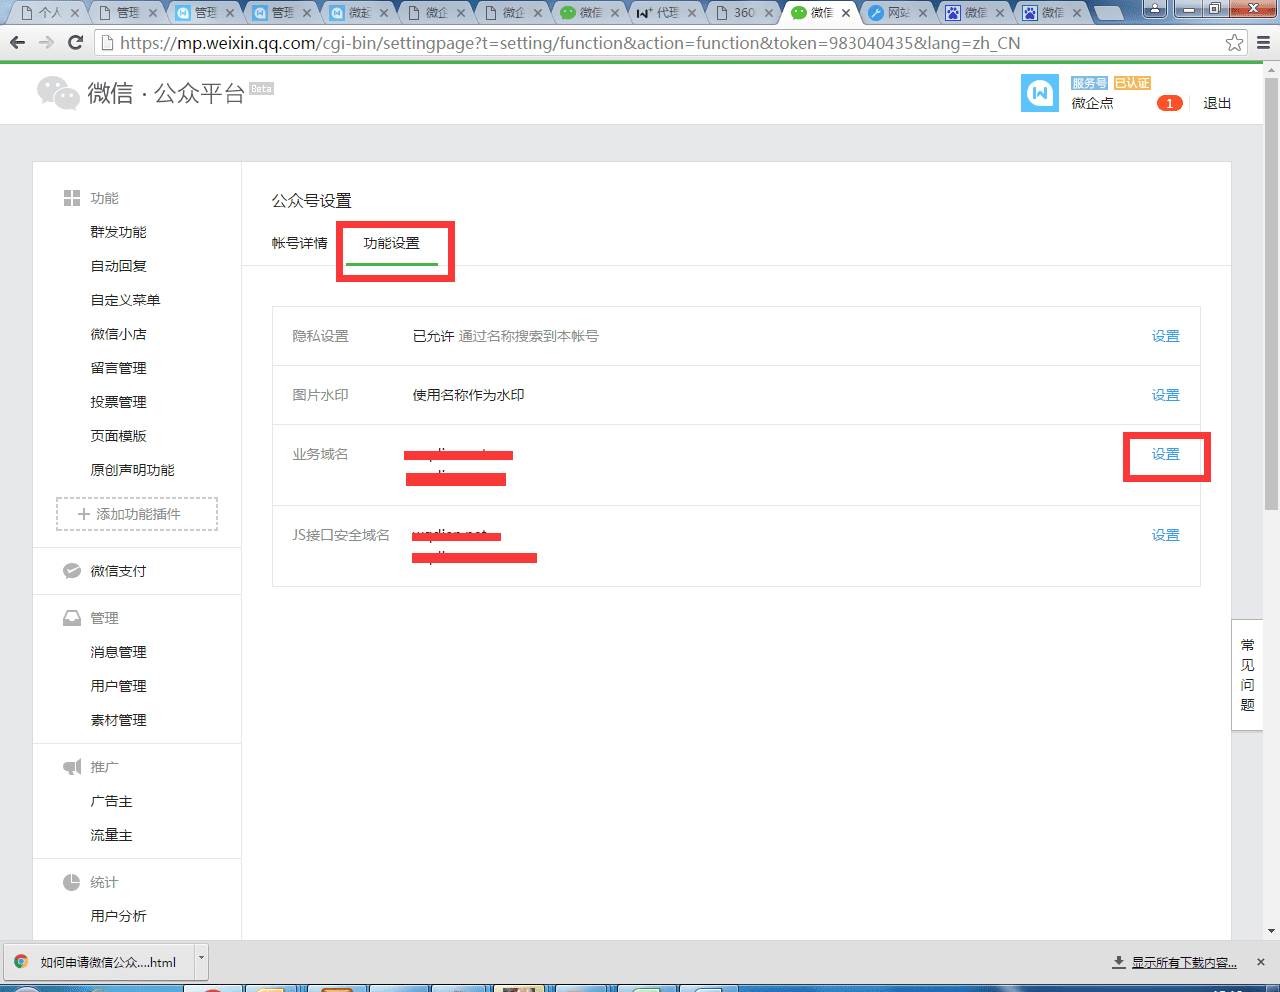Switch to the 帐号详情 tab
1280x992 pixels.
tap(300, 243)
